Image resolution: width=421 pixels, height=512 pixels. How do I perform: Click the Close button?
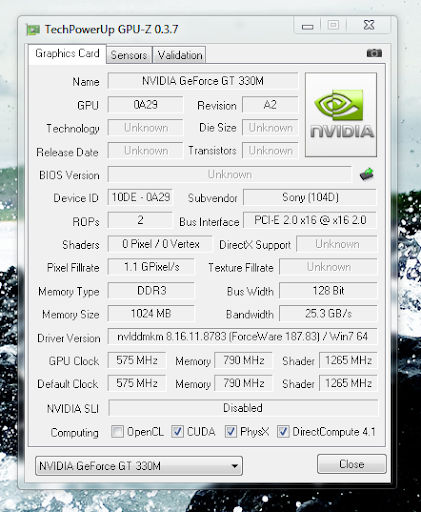point(352,464)
